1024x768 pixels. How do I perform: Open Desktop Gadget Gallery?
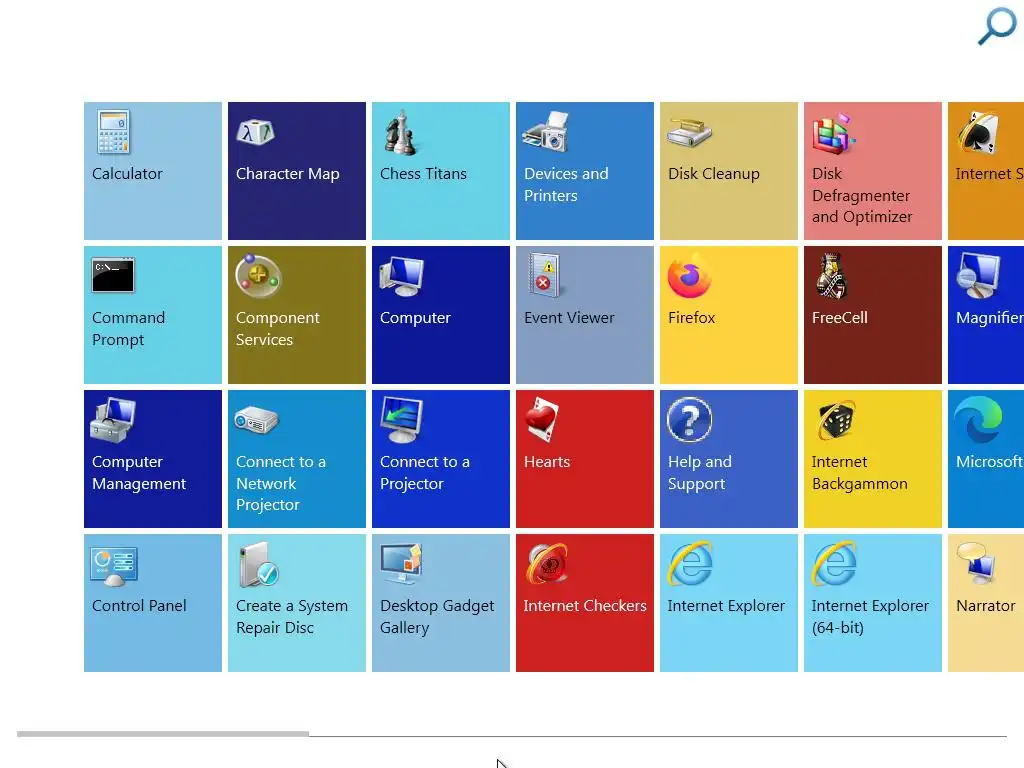[x=441, y=603]
